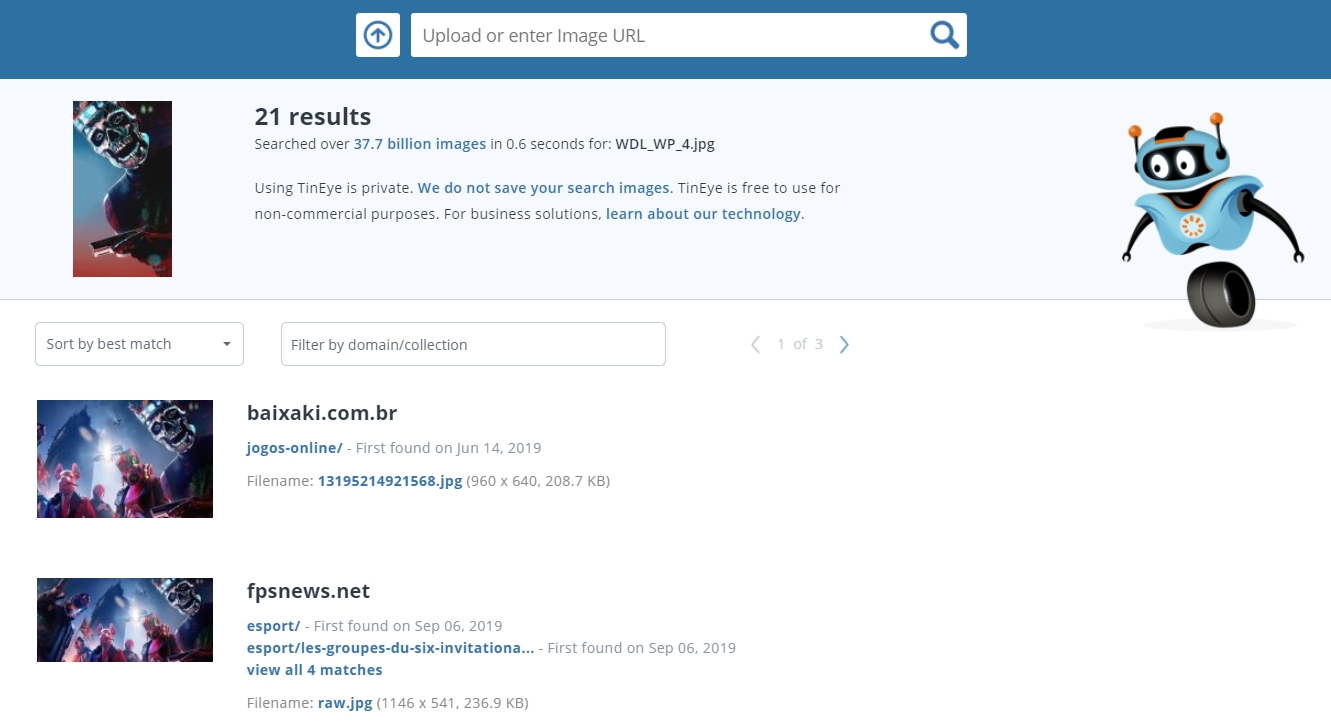Open the jogos-online/ page link
This screenshot has height=725, width=1331.
295,448
